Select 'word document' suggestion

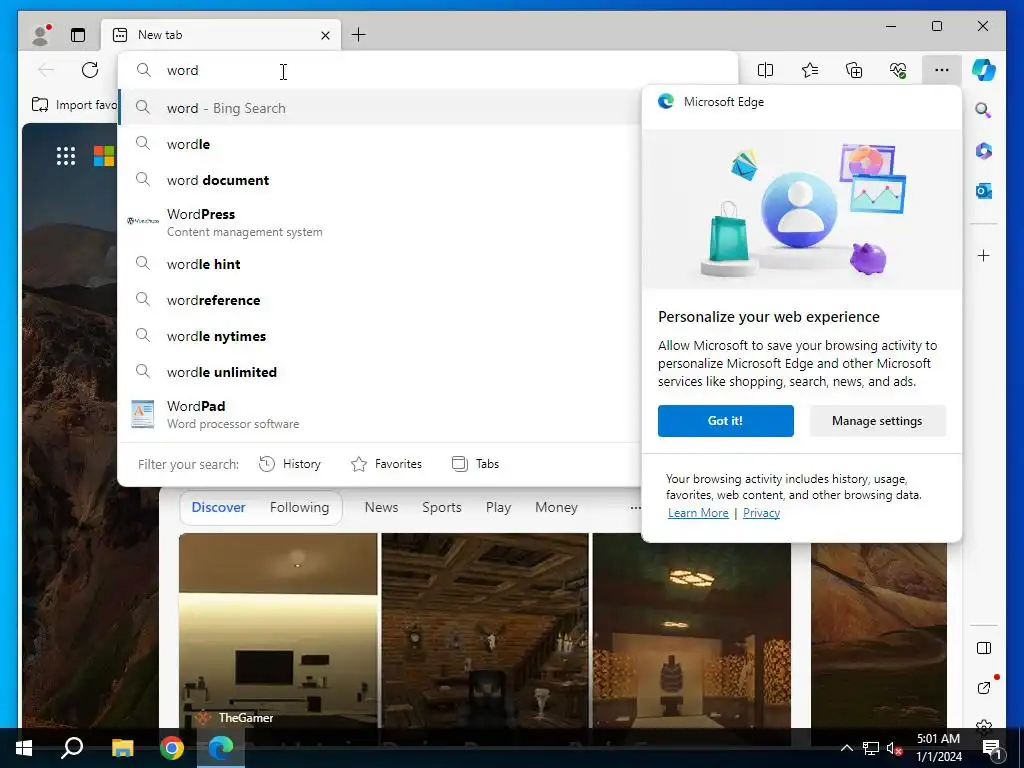(379, 180)
